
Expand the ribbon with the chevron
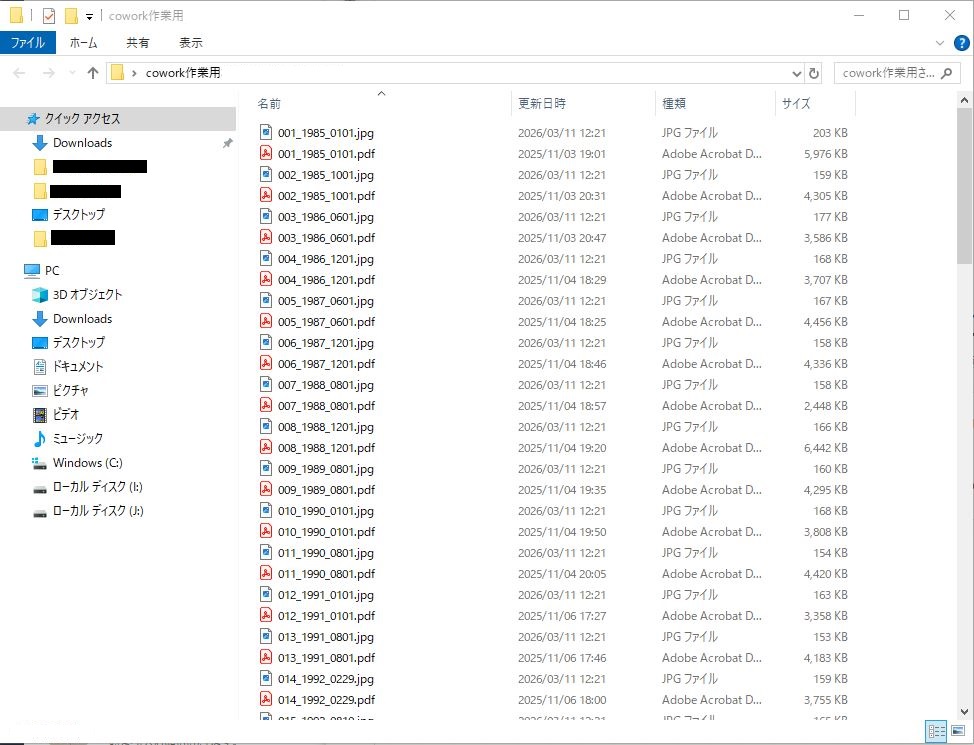[x=940, y=43]
